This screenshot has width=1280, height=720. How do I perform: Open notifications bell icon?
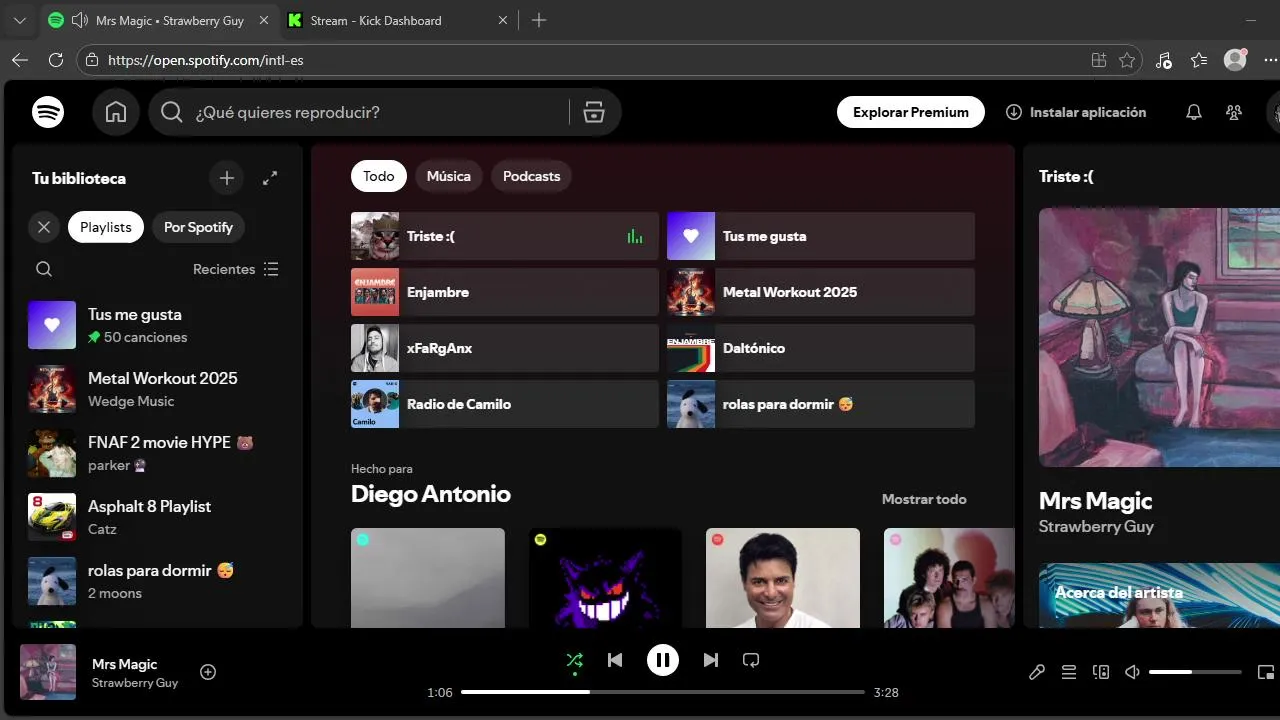[1193, 112]
